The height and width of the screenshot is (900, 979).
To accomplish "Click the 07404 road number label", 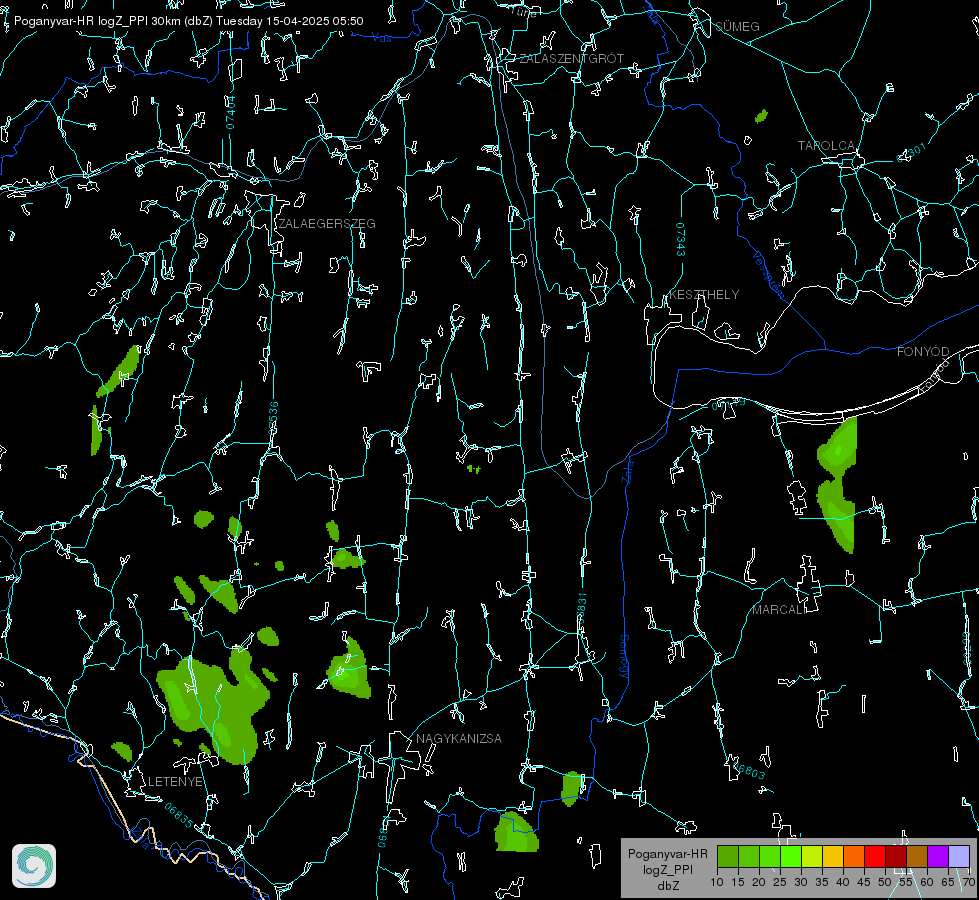I will tap(230, 112).
